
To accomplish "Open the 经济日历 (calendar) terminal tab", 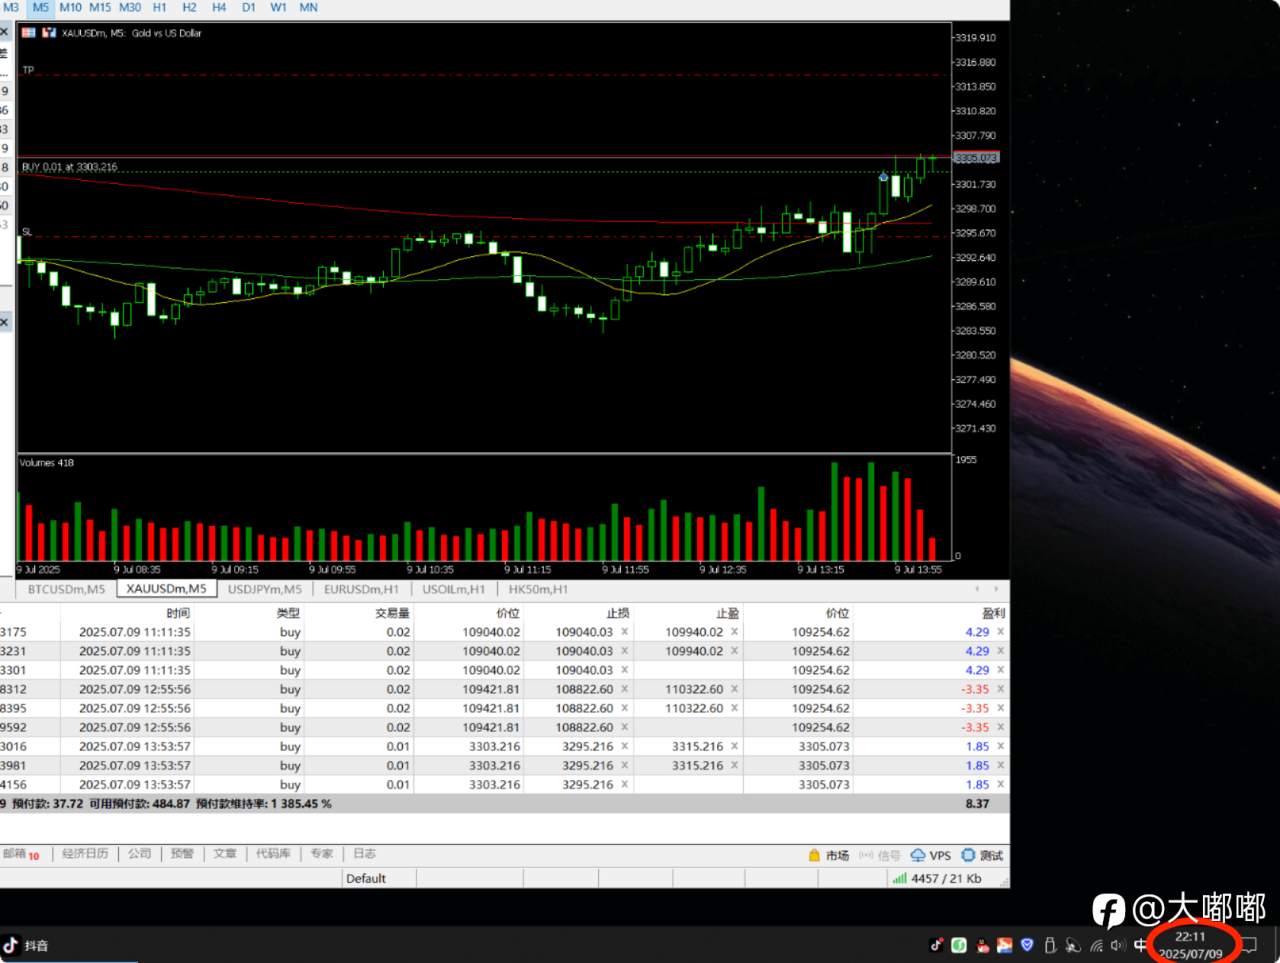I will tap(85, 853).
